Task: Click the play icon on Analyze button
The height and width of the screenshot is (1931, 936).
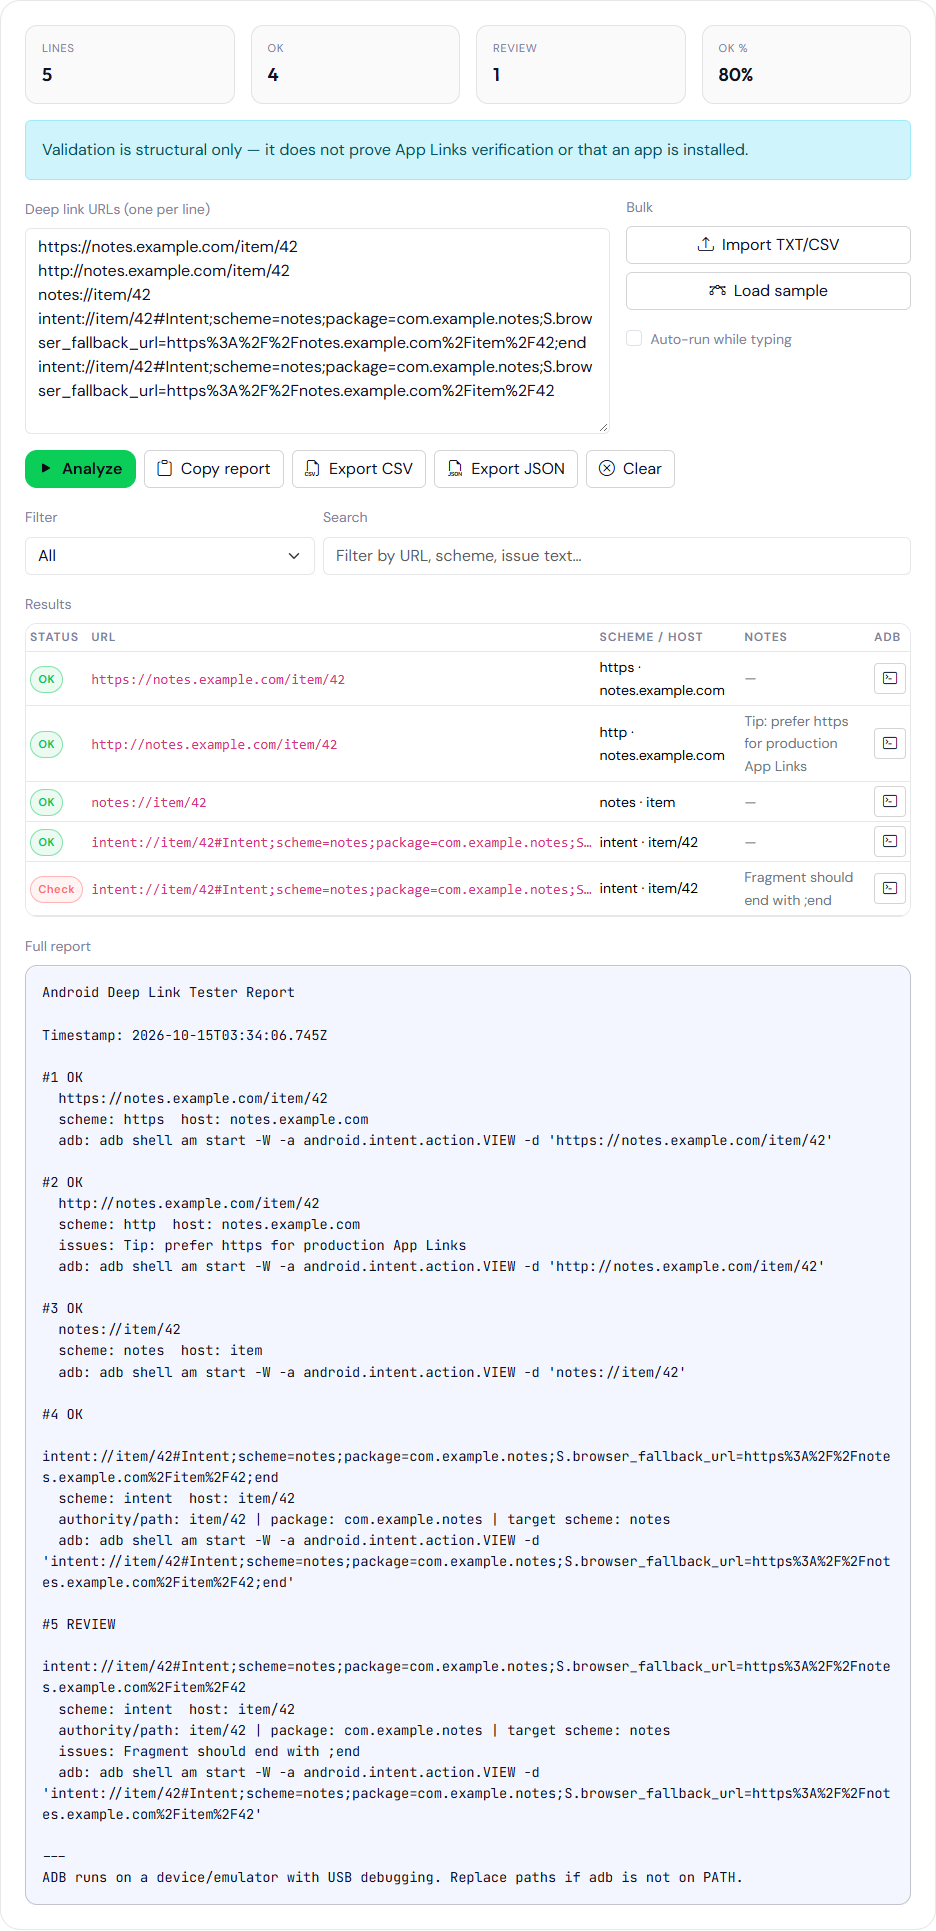Action: 46,468
